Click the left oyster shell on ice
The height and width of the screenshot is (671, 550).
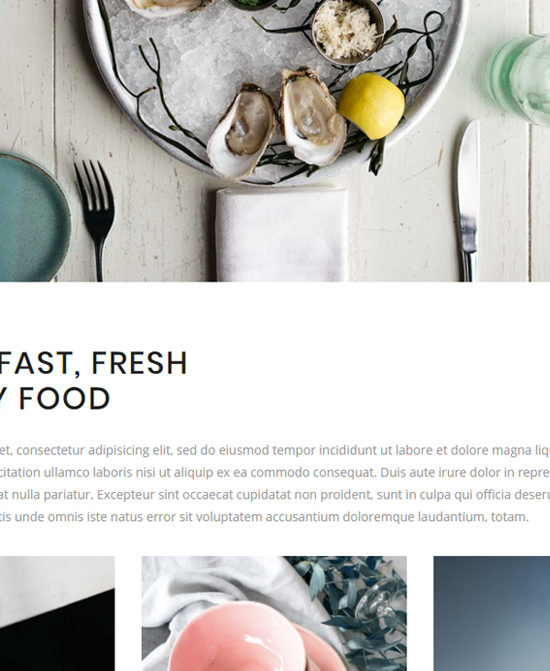(241, 131)
